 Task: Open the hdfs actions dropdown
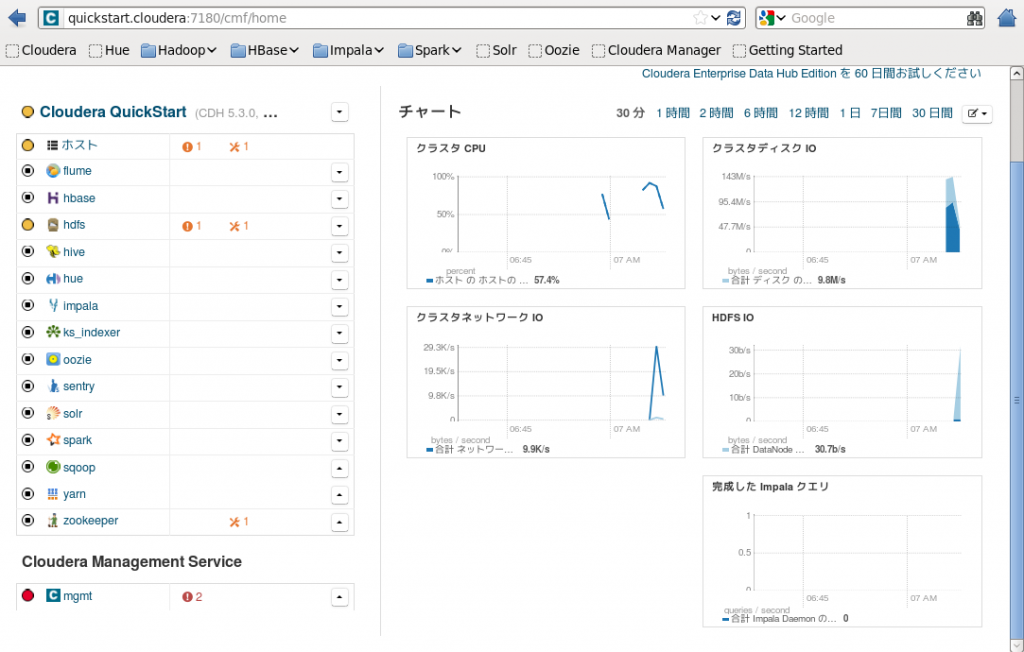tap(340, 226)
